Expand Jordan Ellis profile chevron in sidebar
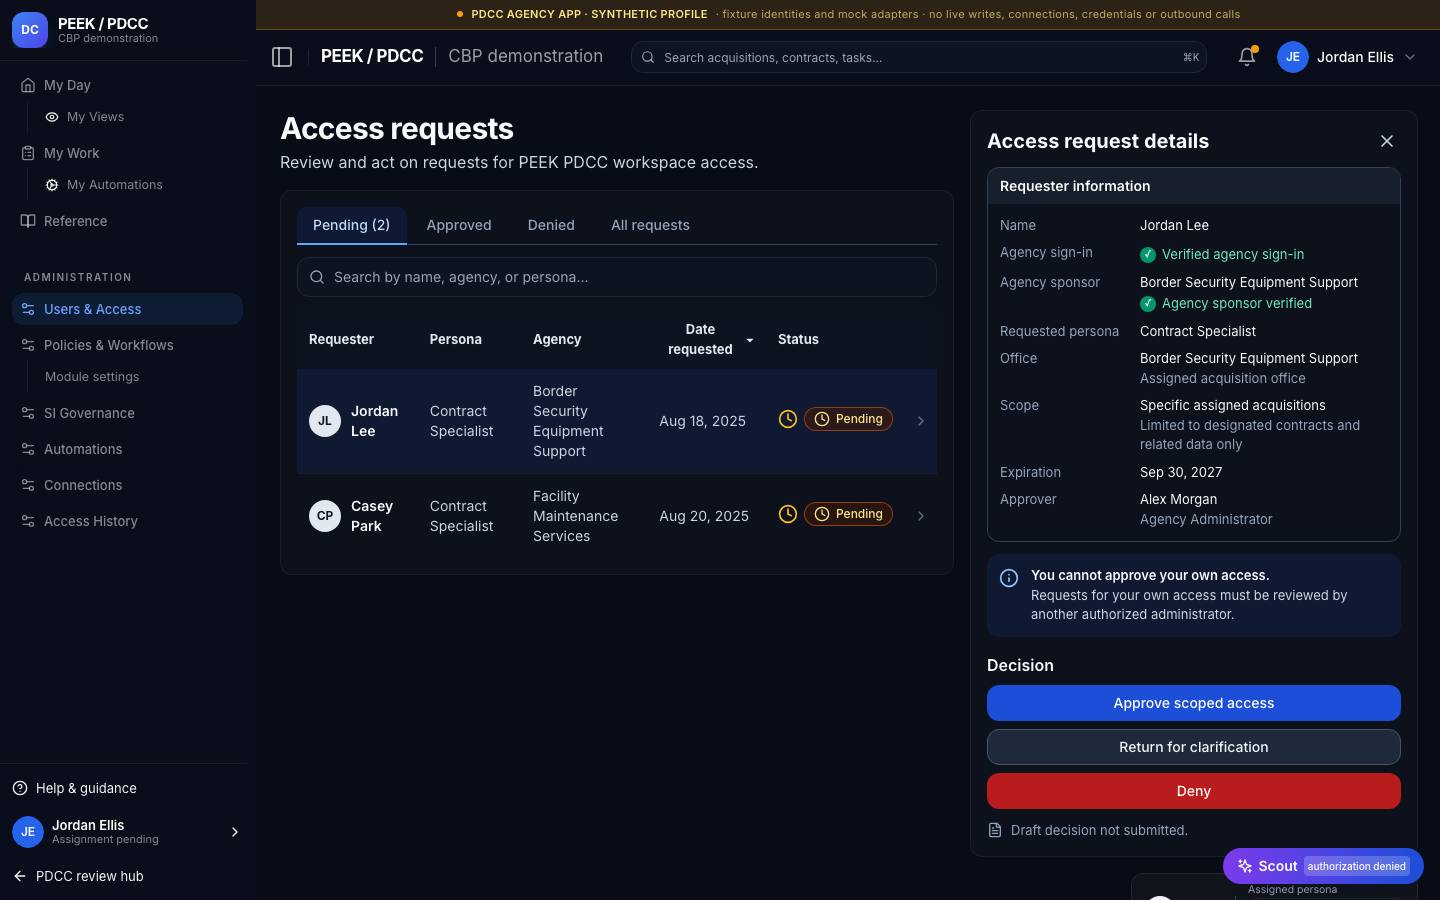Viewport: 1440px width, 900px height. coord(235,832)
